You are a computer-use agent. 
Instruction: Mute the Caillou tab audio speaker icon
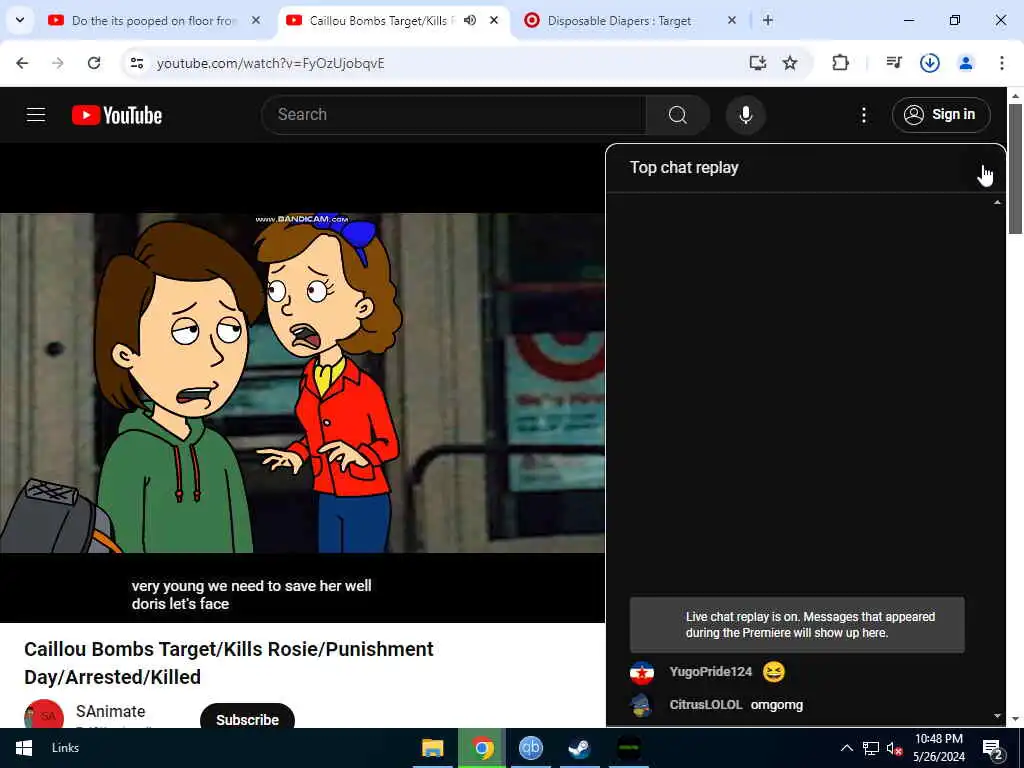click(470, 20)
